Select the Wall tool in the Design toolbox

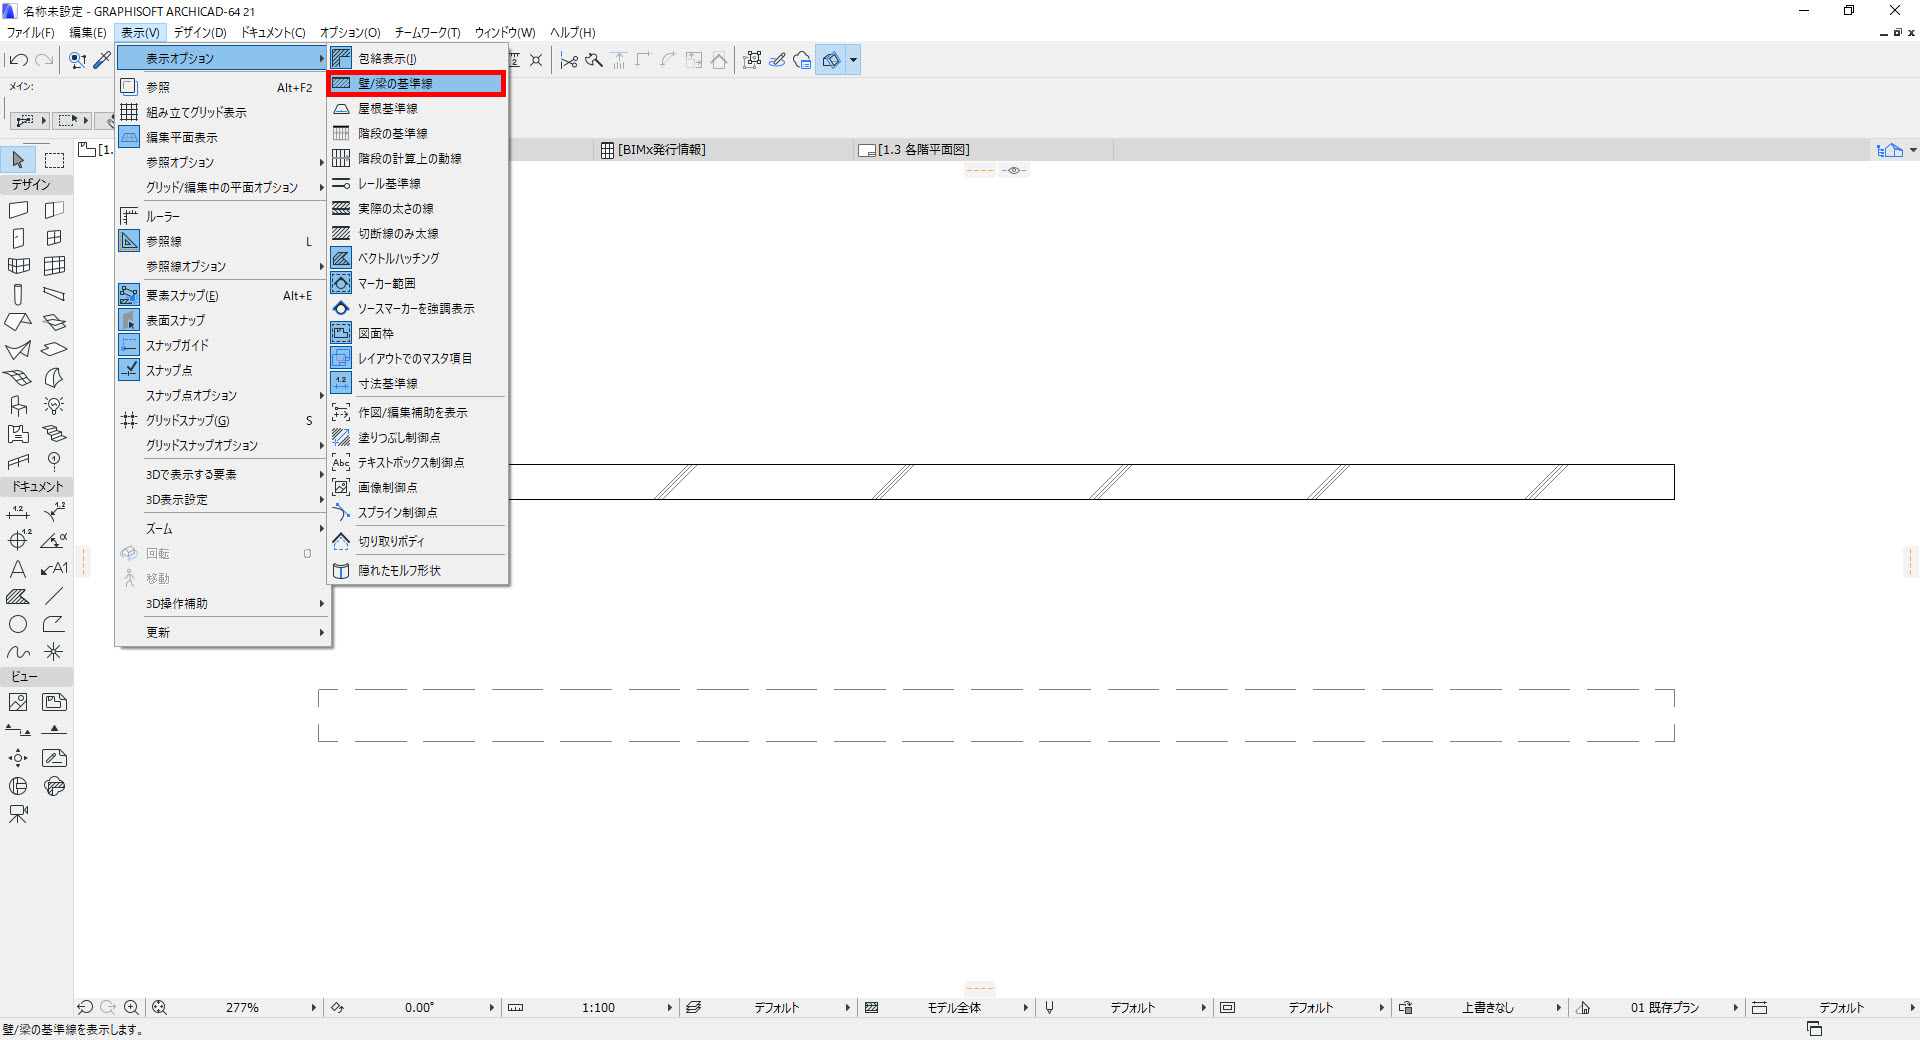tap(18, 210)
